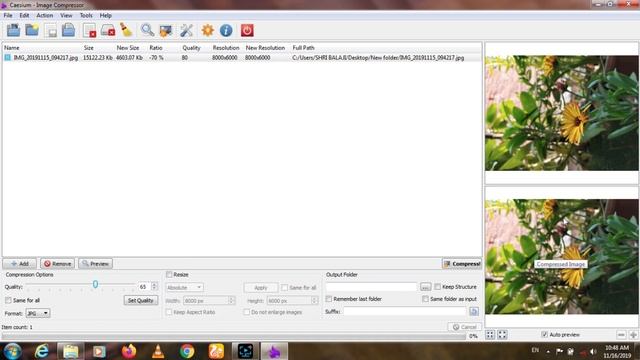The height and width of the screenshot is (360, 640).
Task: Click the suffix field side icon
Action: tap(474, 311)
